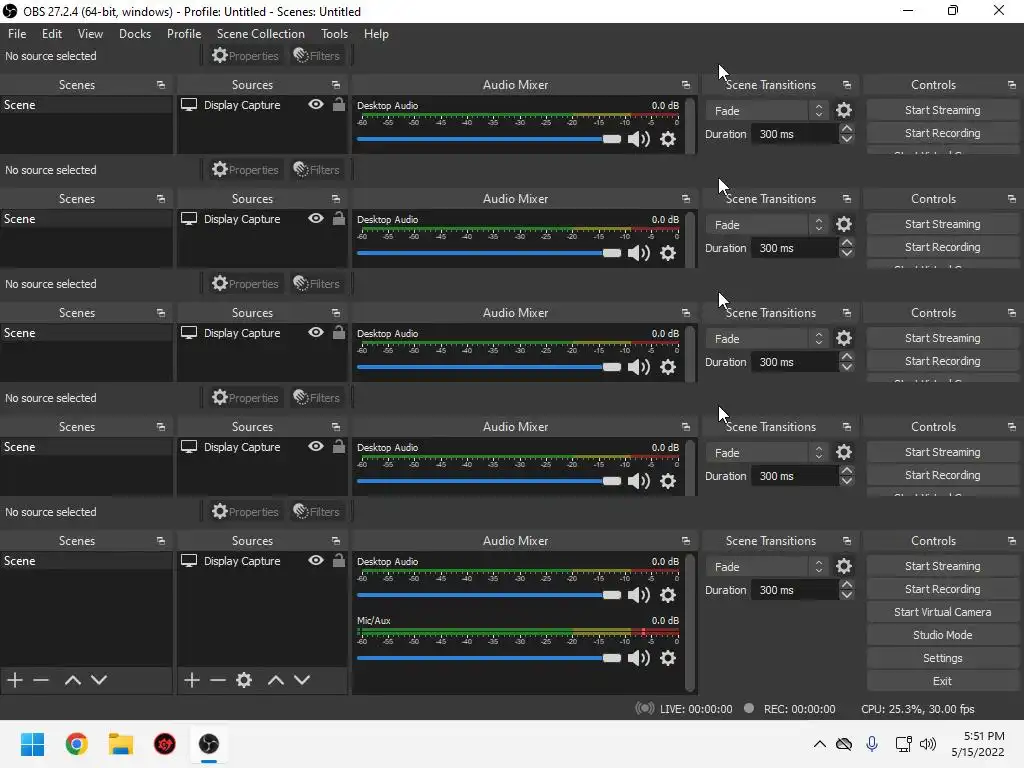Move the scene up with the Scenes toolbar arrow
This screenshot has height=768, width=1024.
click(72, 680)
